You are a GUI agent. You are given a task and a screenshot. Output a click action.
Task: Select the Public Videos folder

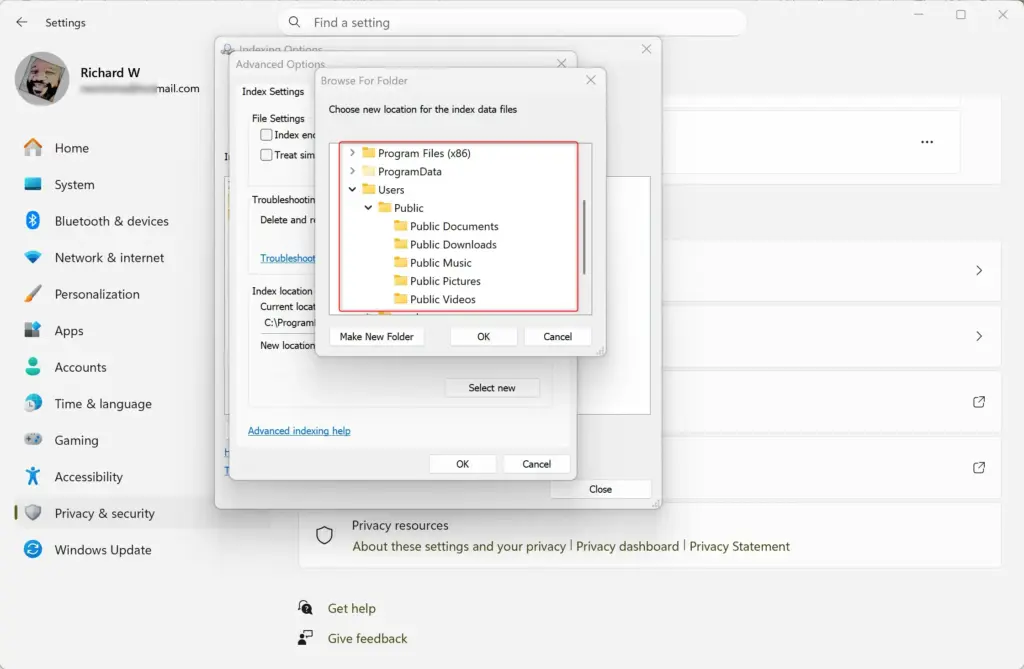click(443, 299)
